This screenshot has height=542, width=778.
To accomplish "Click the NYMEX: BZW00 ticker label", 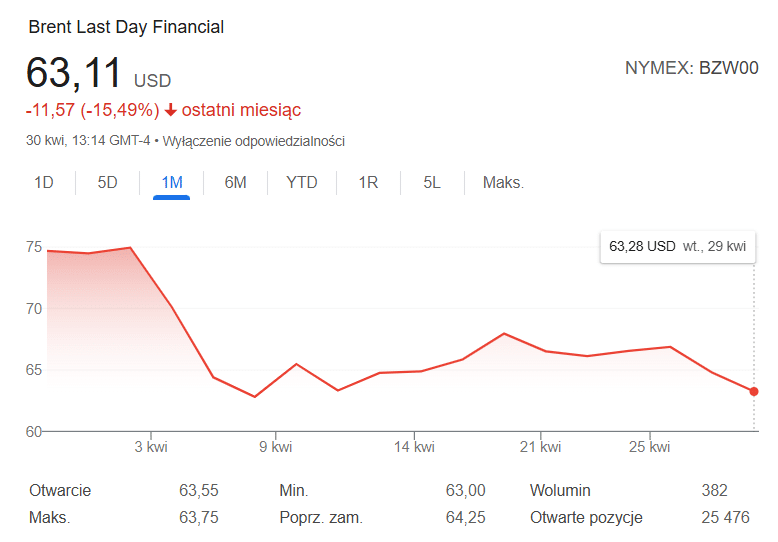I will coord(691,68).
